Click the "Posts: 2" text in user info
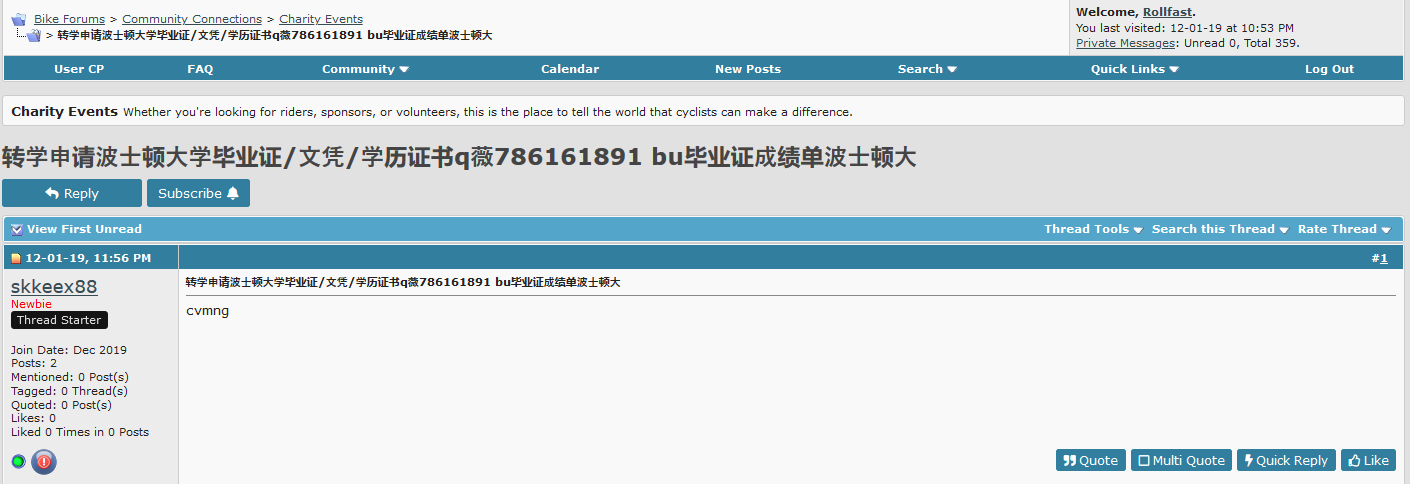Image resolution: width=1410 pixels, height=484 pixels. [34, 363]
